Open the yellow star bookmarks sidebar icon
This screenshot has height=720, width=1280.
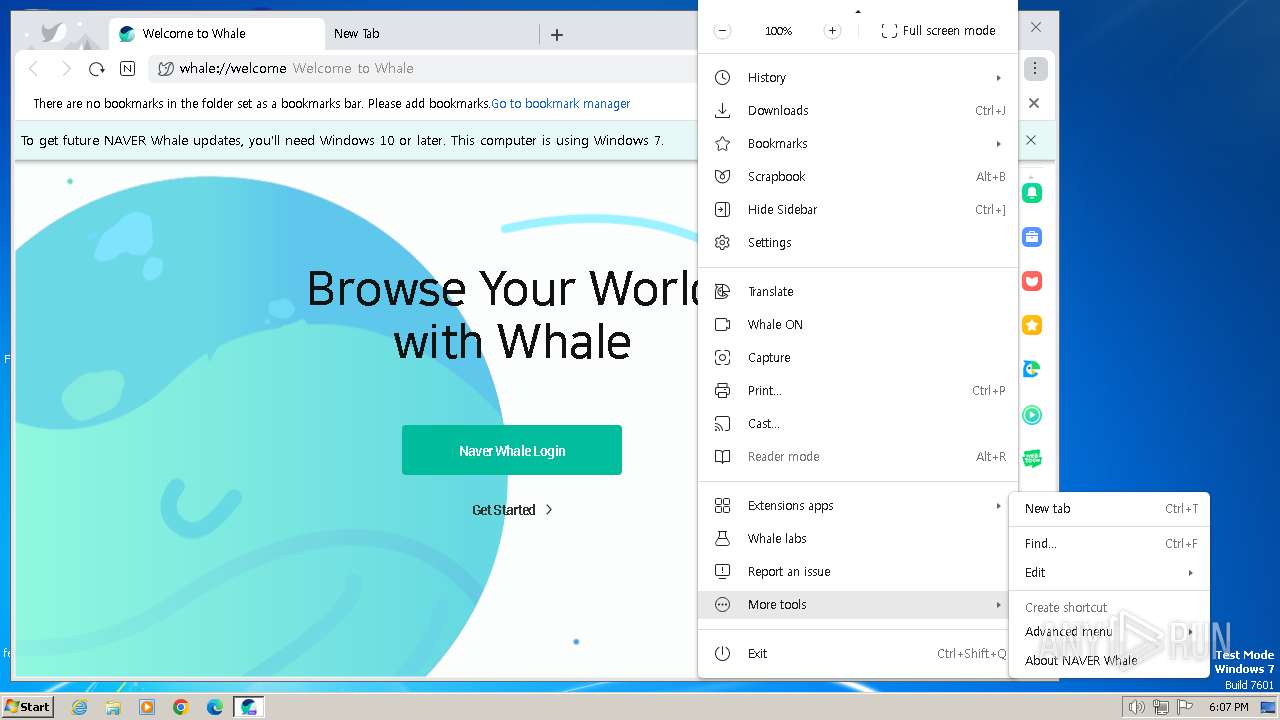point(1032,325)
